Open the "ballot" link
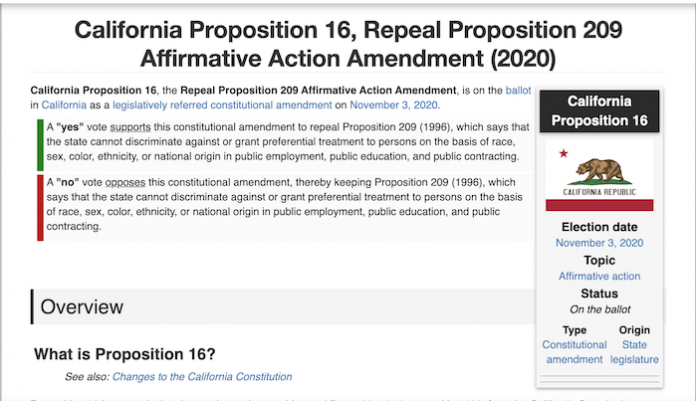Viewport: 696px width, 401px height. (x=518, y=91)
